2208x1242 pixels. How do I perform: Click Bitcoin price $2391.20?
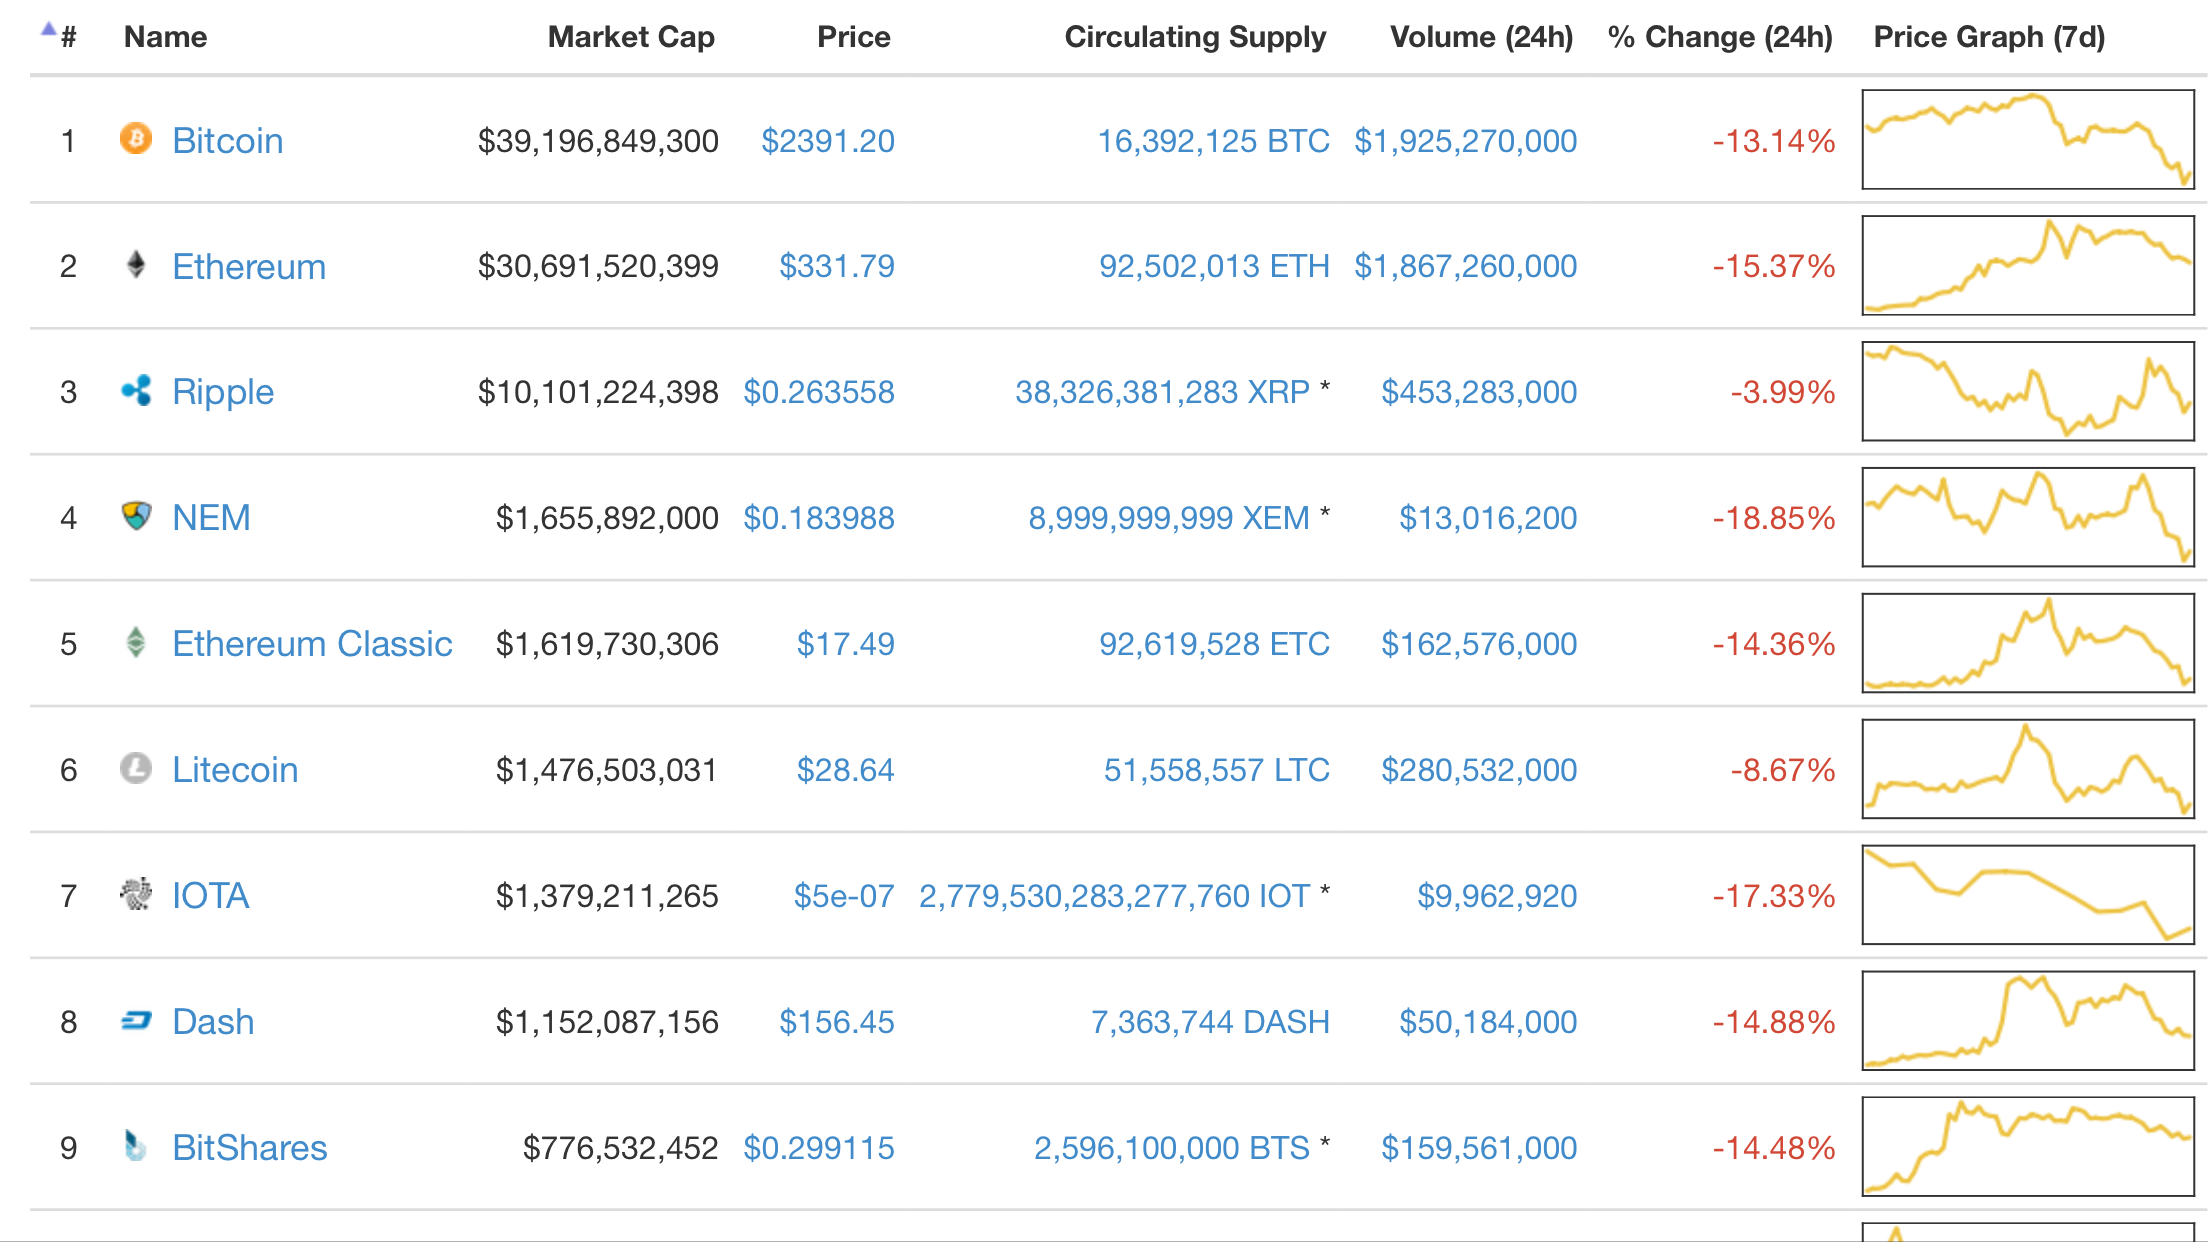(x=828, y=141)
